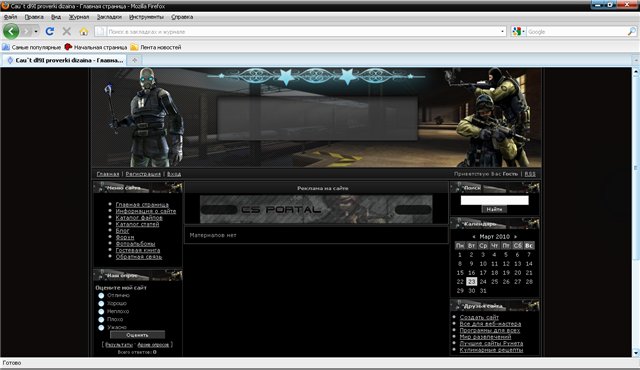Open a new tab with plus button
The height and width of the screenshot is (370, 640).
pyautogui.click(x=134, y=60)
